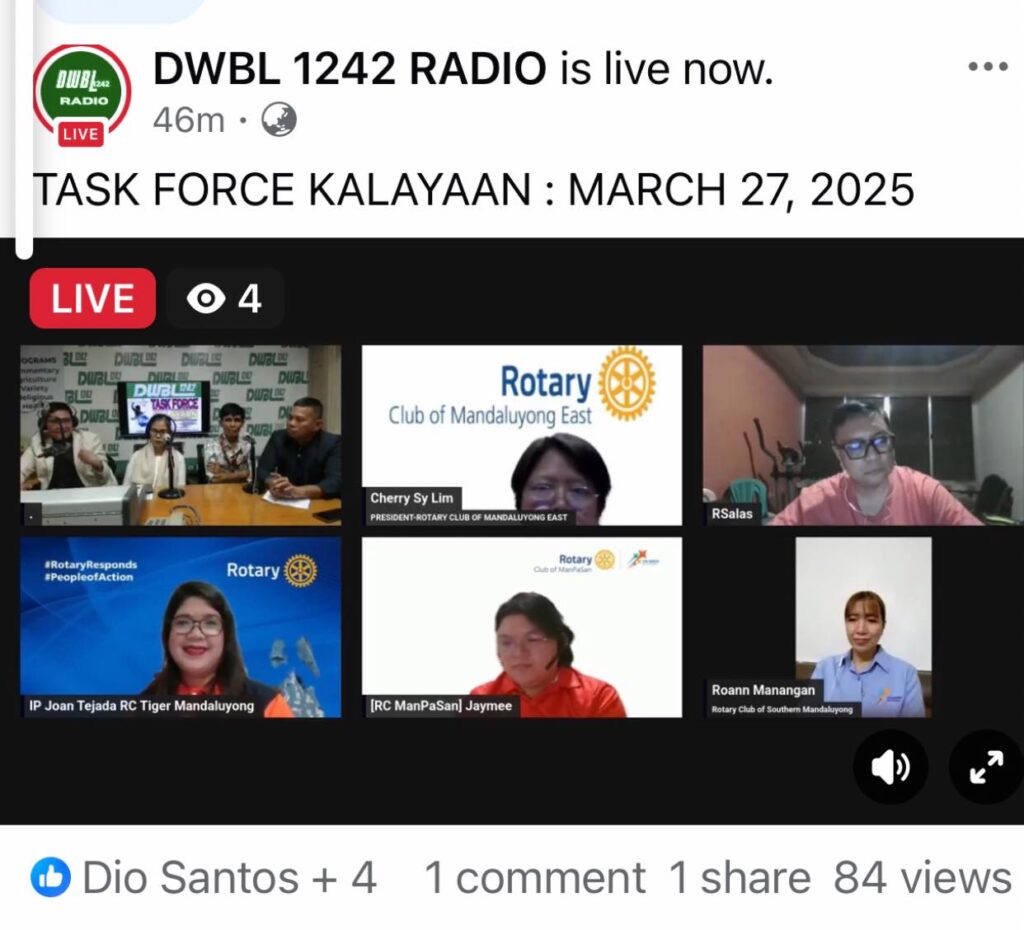Click the Rotary Club of ManPaSan logo
The height and width of the screenshot is (930, 1024).
(575, 562)
